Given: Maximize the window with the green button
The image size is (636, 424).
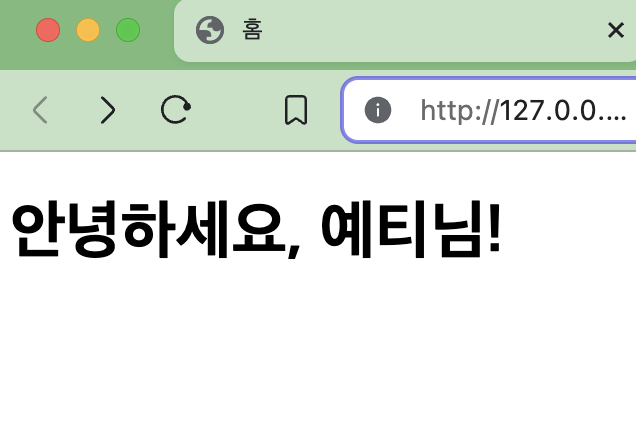Looking at the screenshot, I should (x=128, y=30).
